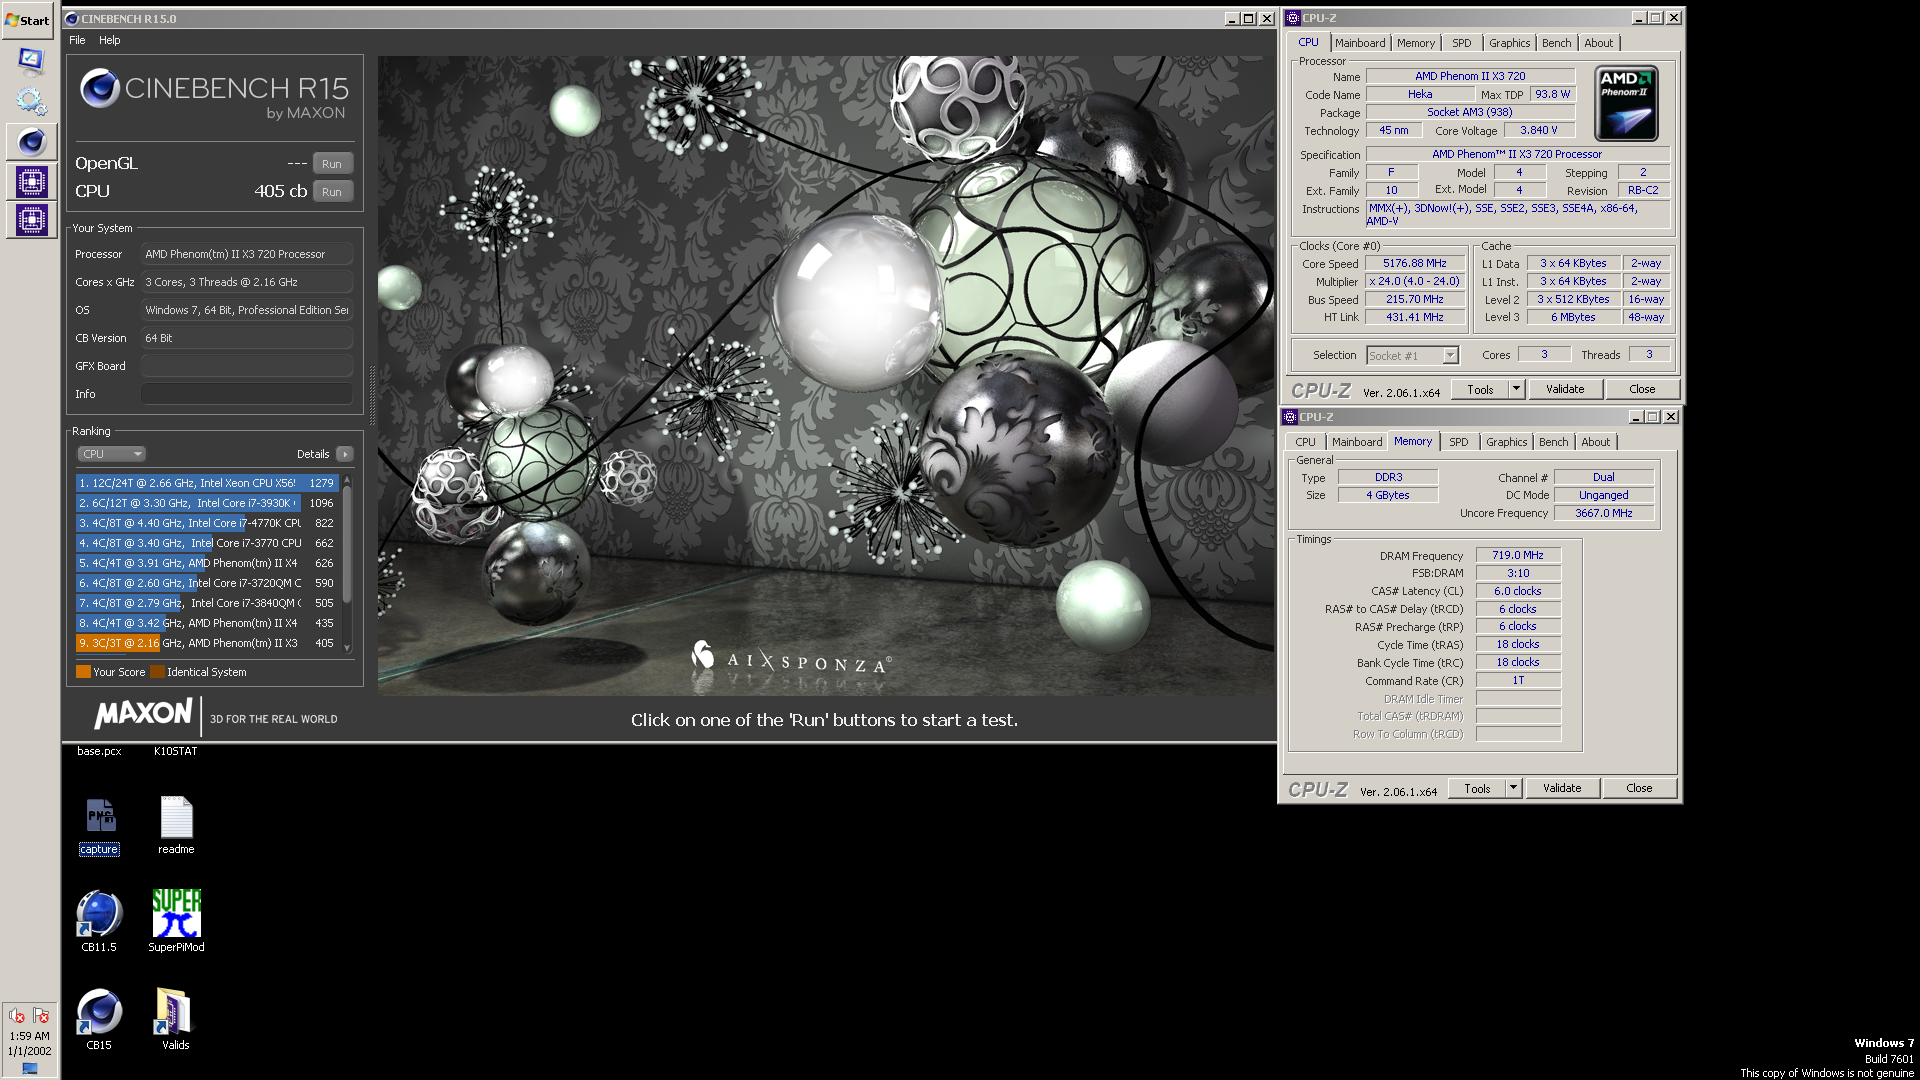Click Close in upper CPU-Z window
The image size is (1920, 1080).
click(x=1642, y=390)
